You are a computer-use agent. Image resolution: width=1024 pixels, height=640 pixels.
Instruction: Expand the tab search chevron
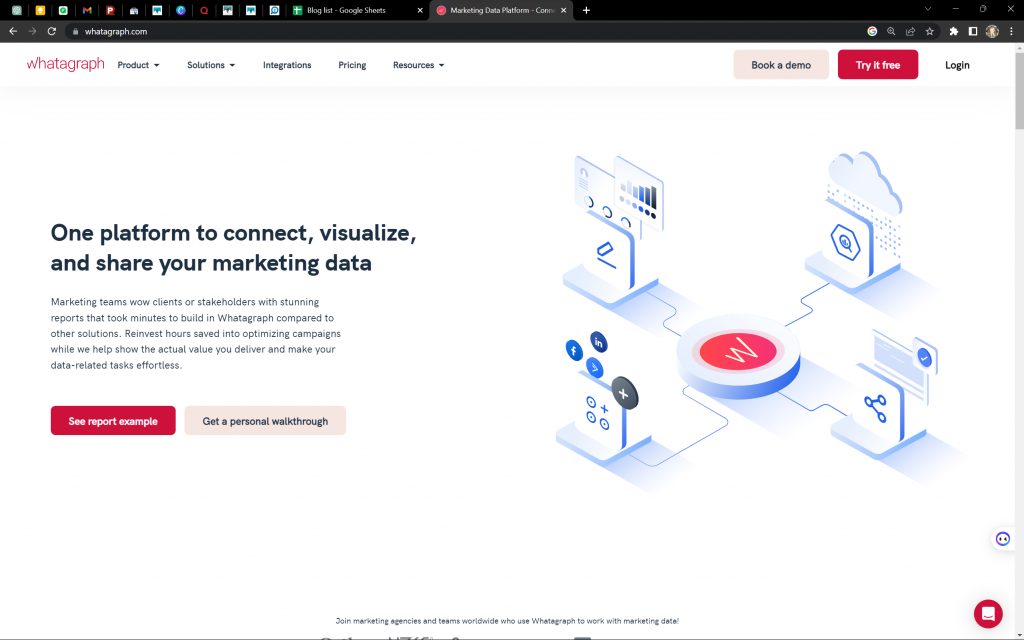pyautogui.click(x=927, y=9)
